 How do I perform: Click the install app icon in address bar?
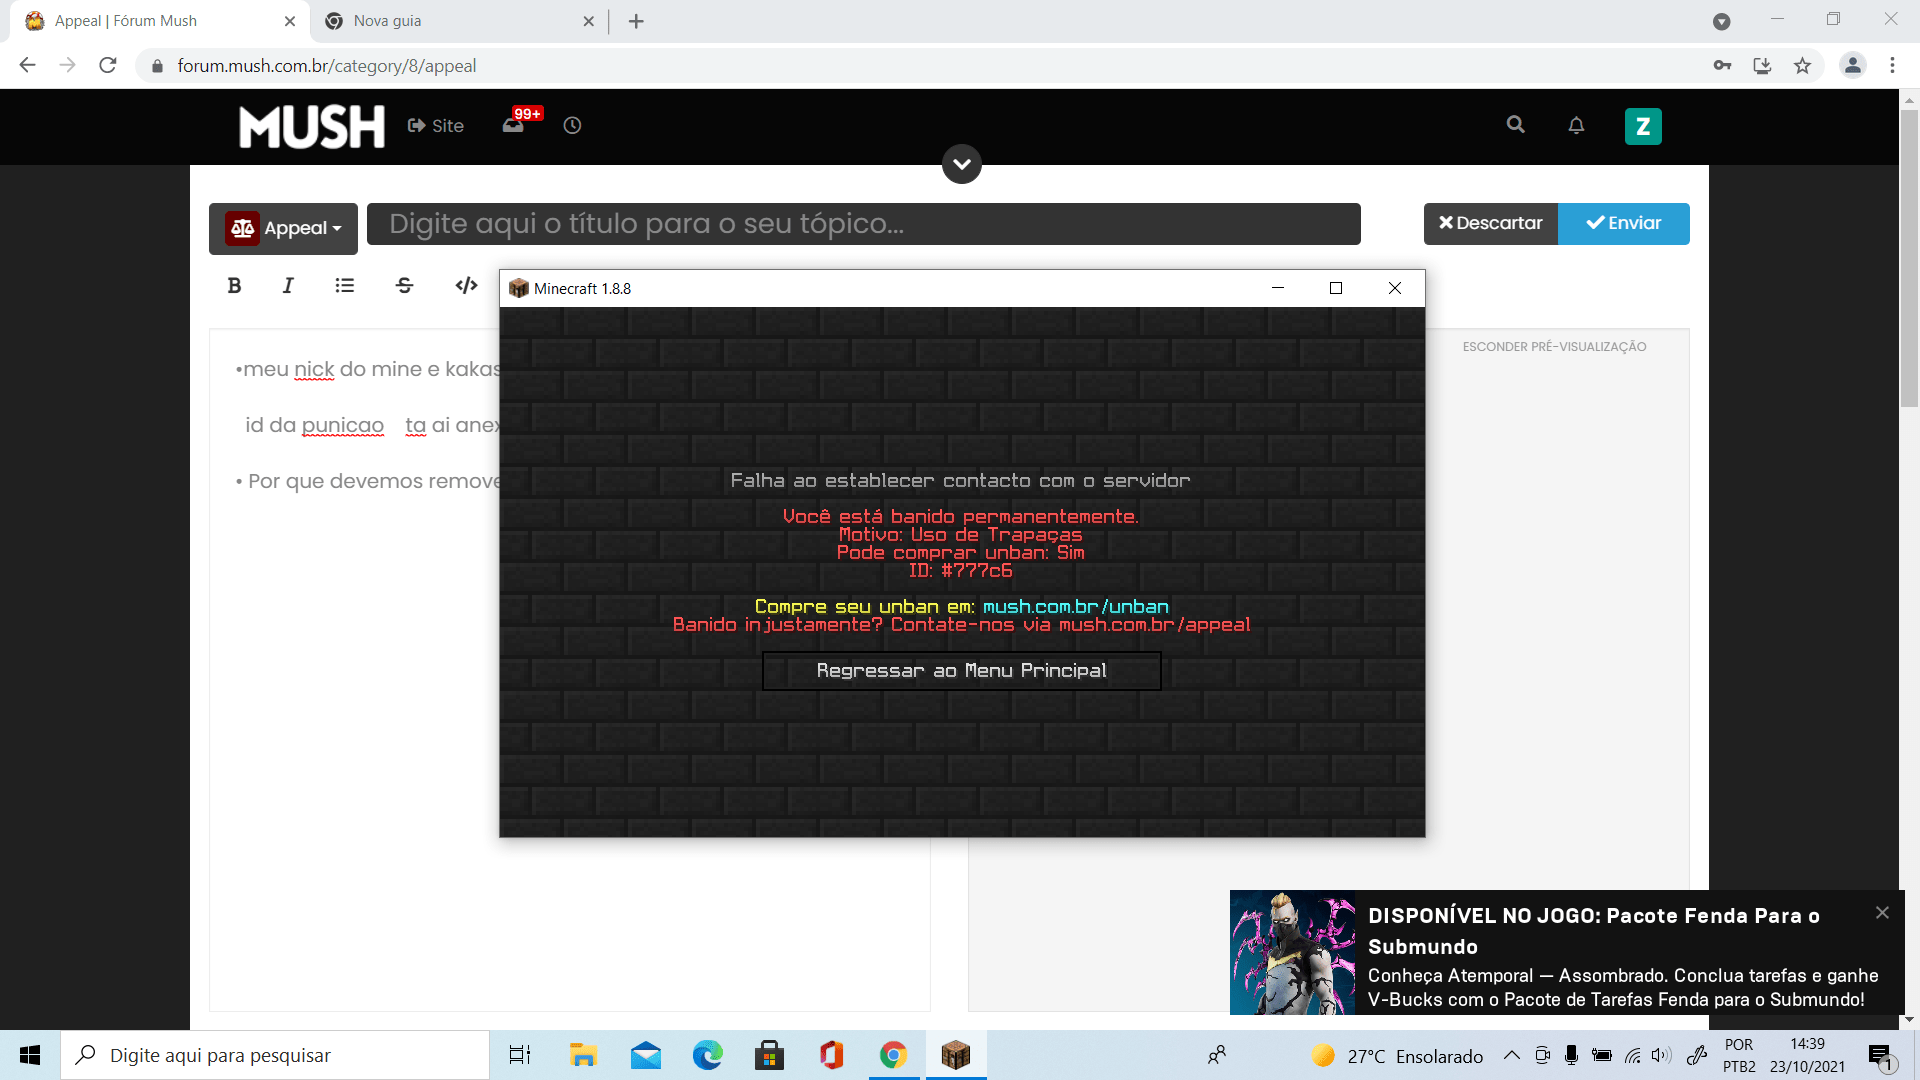(x=1762, y=66)
